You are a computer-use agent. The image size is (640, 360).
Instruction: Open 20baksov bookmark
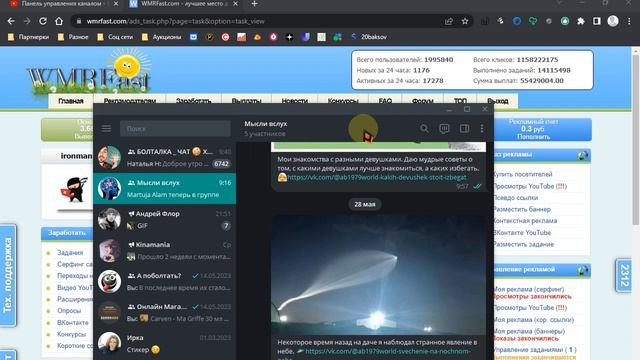pyautogui.click(x=369, y=37)
